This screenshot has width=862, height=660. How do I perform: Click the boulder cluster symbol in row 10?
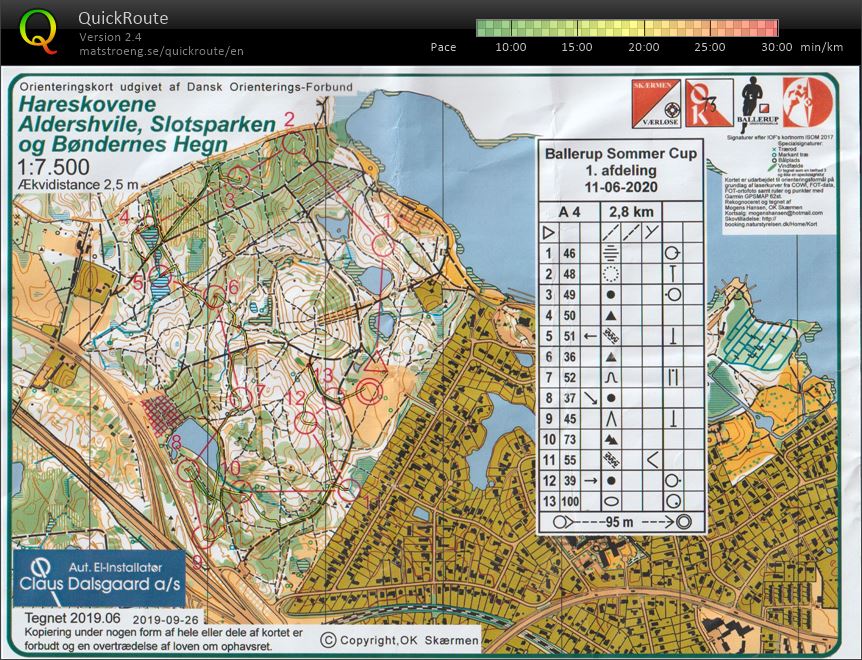pyautogui.click(x=611, y=439)
